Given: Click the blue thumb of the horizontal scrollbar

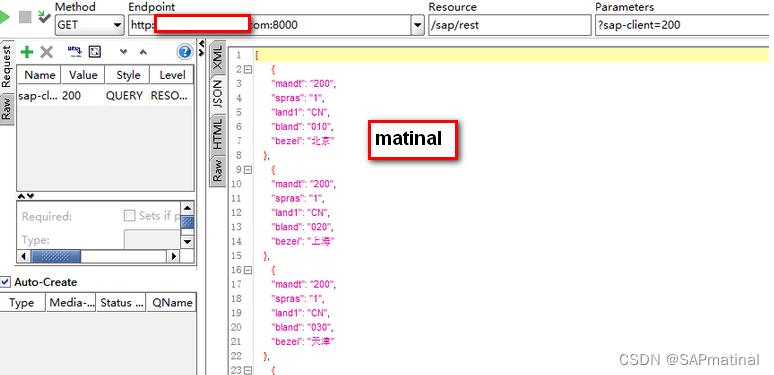Looking at the screenshot, I should pyautogui.click(x=56, y=256).
